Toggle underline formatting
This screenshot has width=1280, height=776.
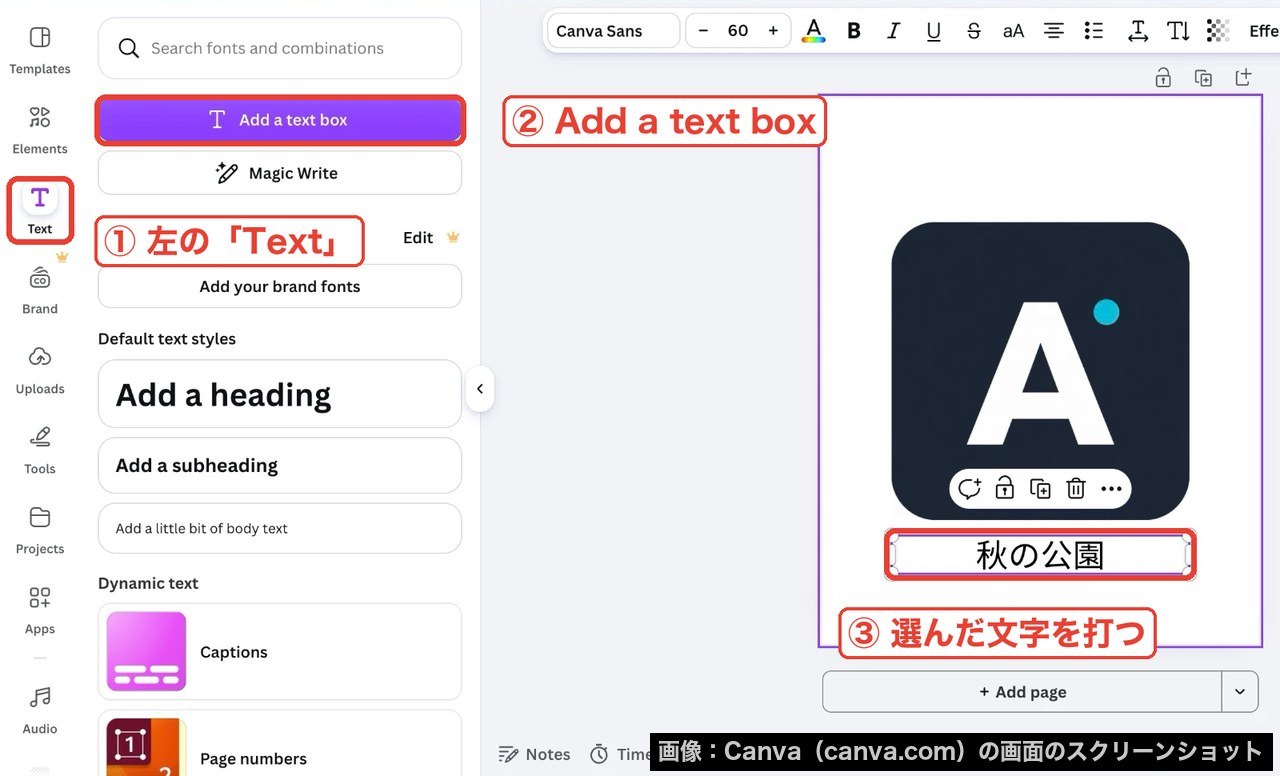pos(934,31)
